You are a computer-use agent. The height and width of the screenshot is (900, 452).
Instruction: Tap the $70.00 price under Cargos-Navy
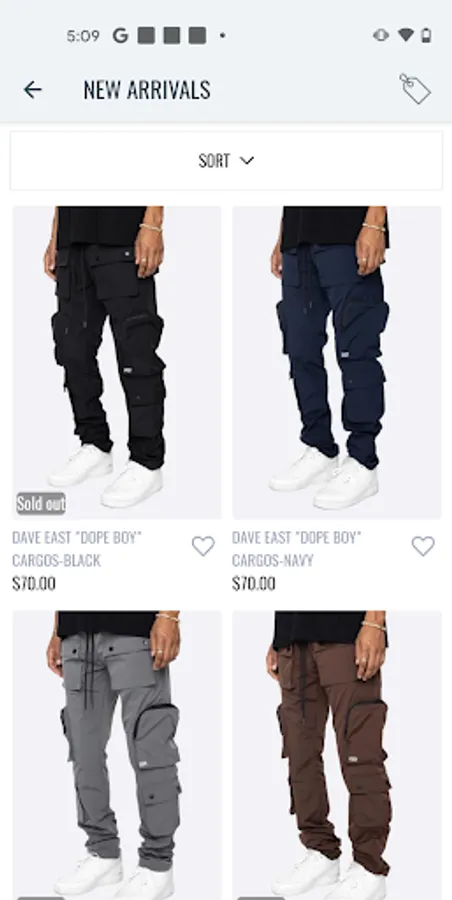click(x=254, y=584)
